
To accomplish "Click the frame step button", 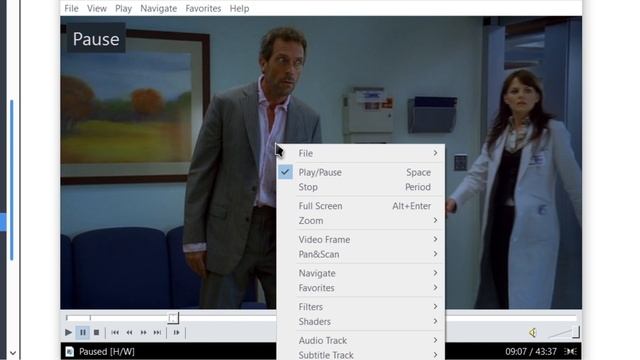I will 176,333.
